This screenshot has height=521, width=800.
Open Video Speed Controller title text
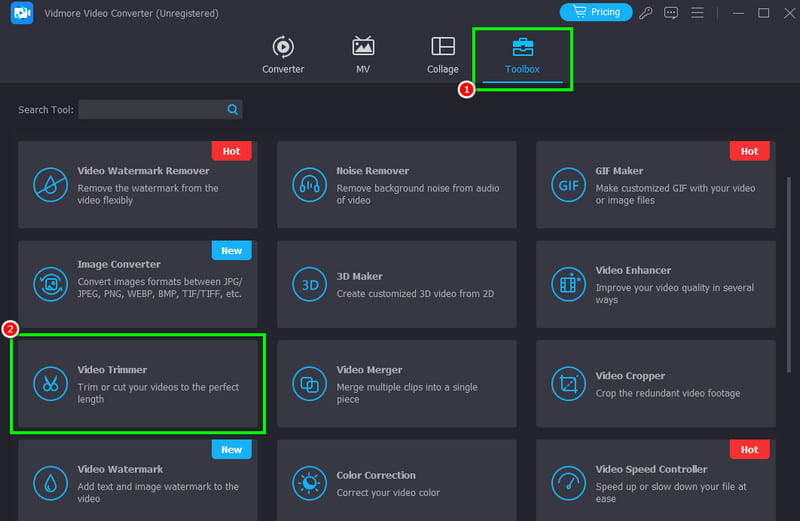[x=651, y=469]
